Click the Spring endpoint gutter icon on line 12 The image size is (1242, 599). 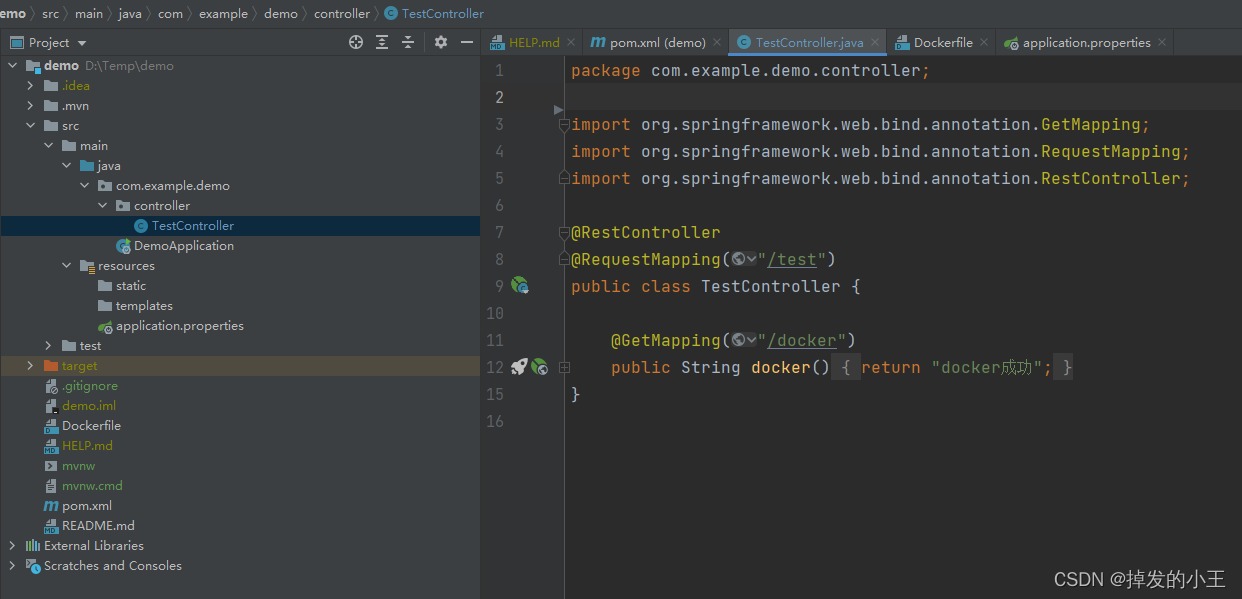point(540,367)
